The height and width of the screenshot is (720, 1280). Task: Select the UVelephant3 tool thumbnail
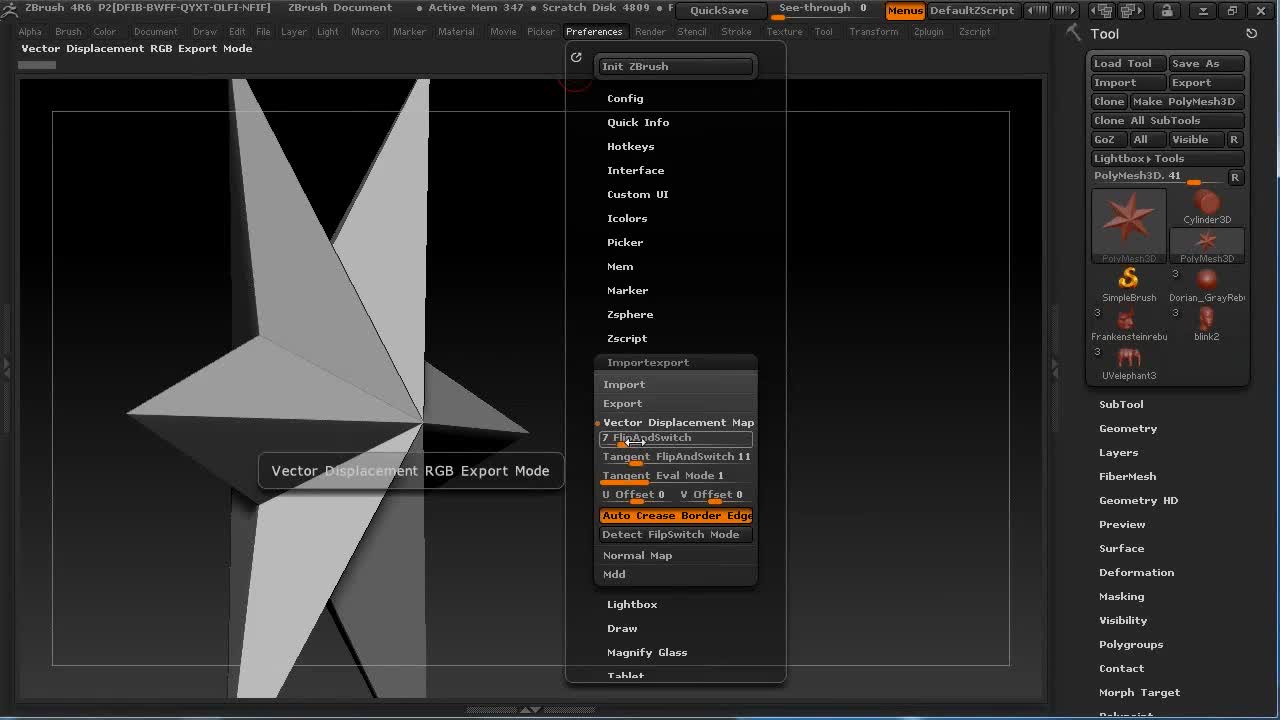(x=1129, y=363)
